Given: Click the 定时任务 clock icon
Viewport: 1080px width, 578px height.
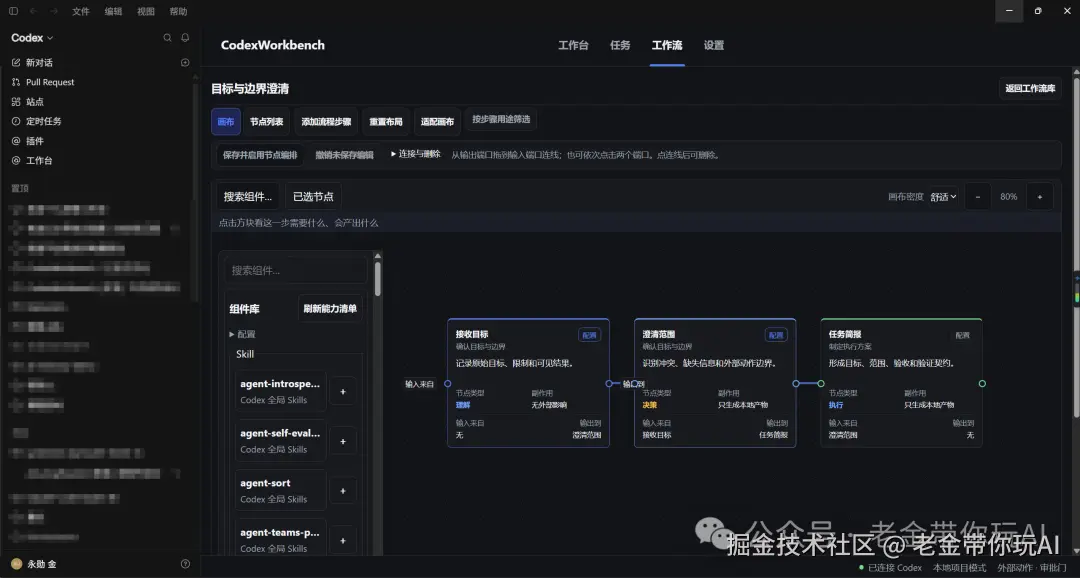Looking at the screenshot, I should coord(16,121).
